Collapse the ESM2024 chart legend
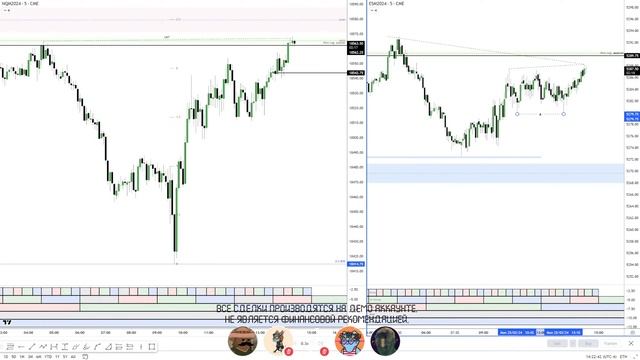 coord(372,10)
